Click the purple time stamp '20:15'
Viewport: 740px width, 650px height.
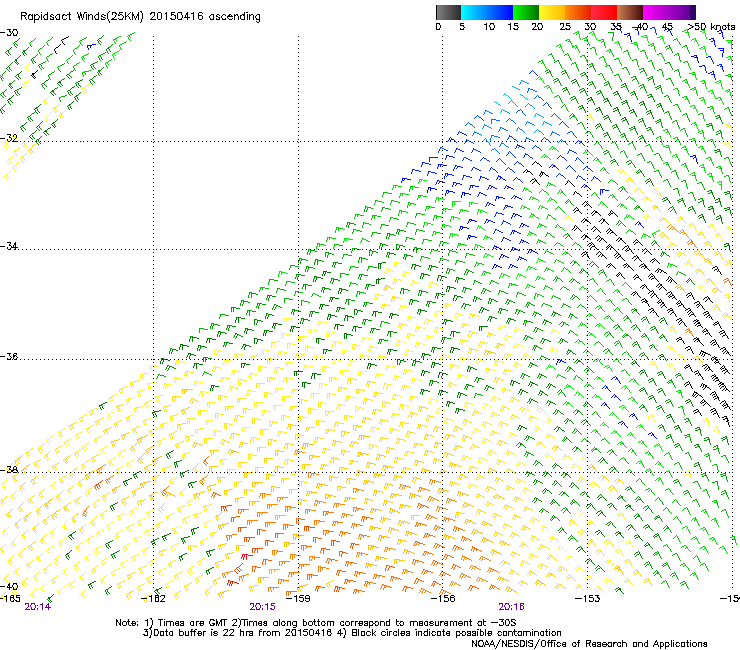[x=262, y=607]
